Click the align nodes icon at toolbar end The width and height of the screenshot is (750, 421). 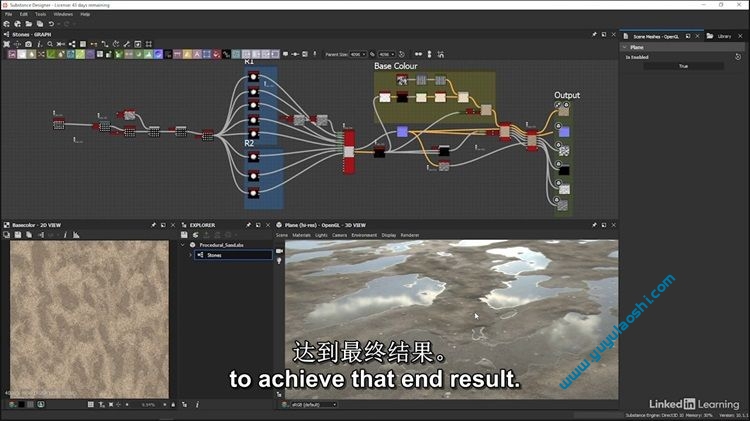tap(441, 55)
